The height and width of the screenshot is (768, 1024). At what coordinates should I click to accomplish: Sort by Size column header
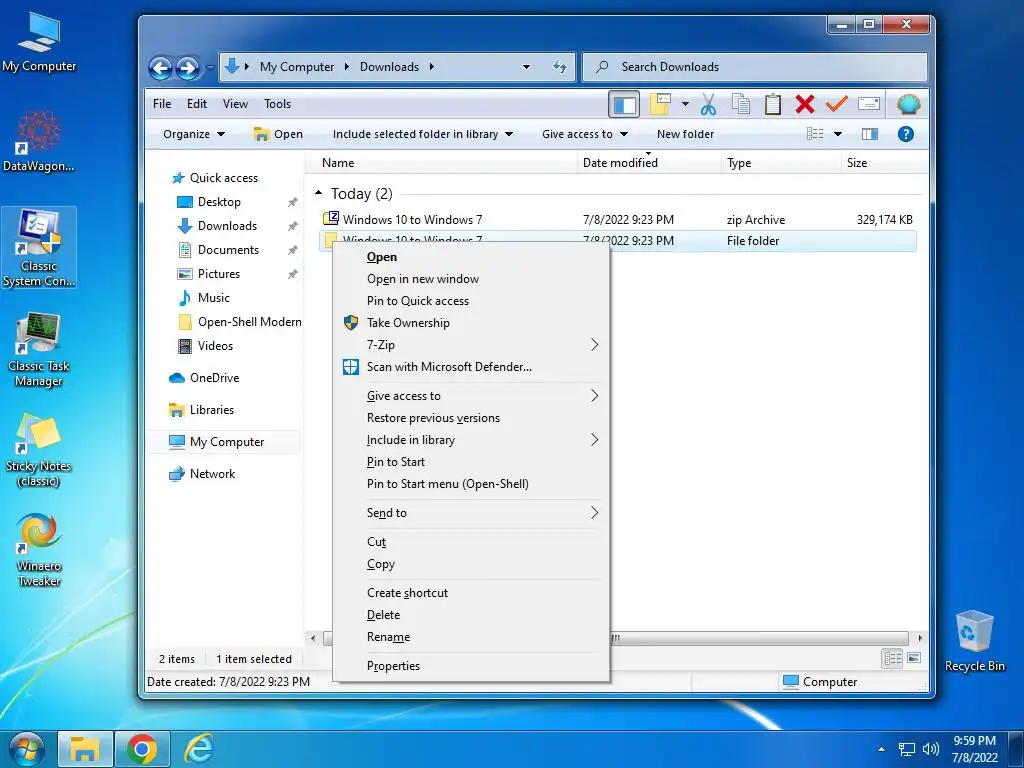[857, 163]
